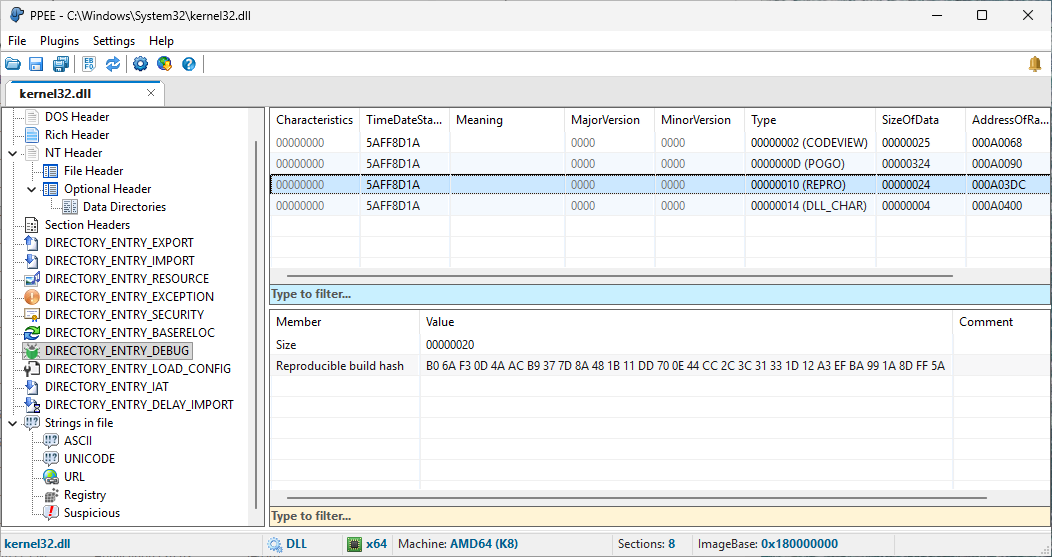The width and height of the screenshot is (1052, 557).
Task: Click the Save floppy toolbar icon
Action: tap(36, 64)
